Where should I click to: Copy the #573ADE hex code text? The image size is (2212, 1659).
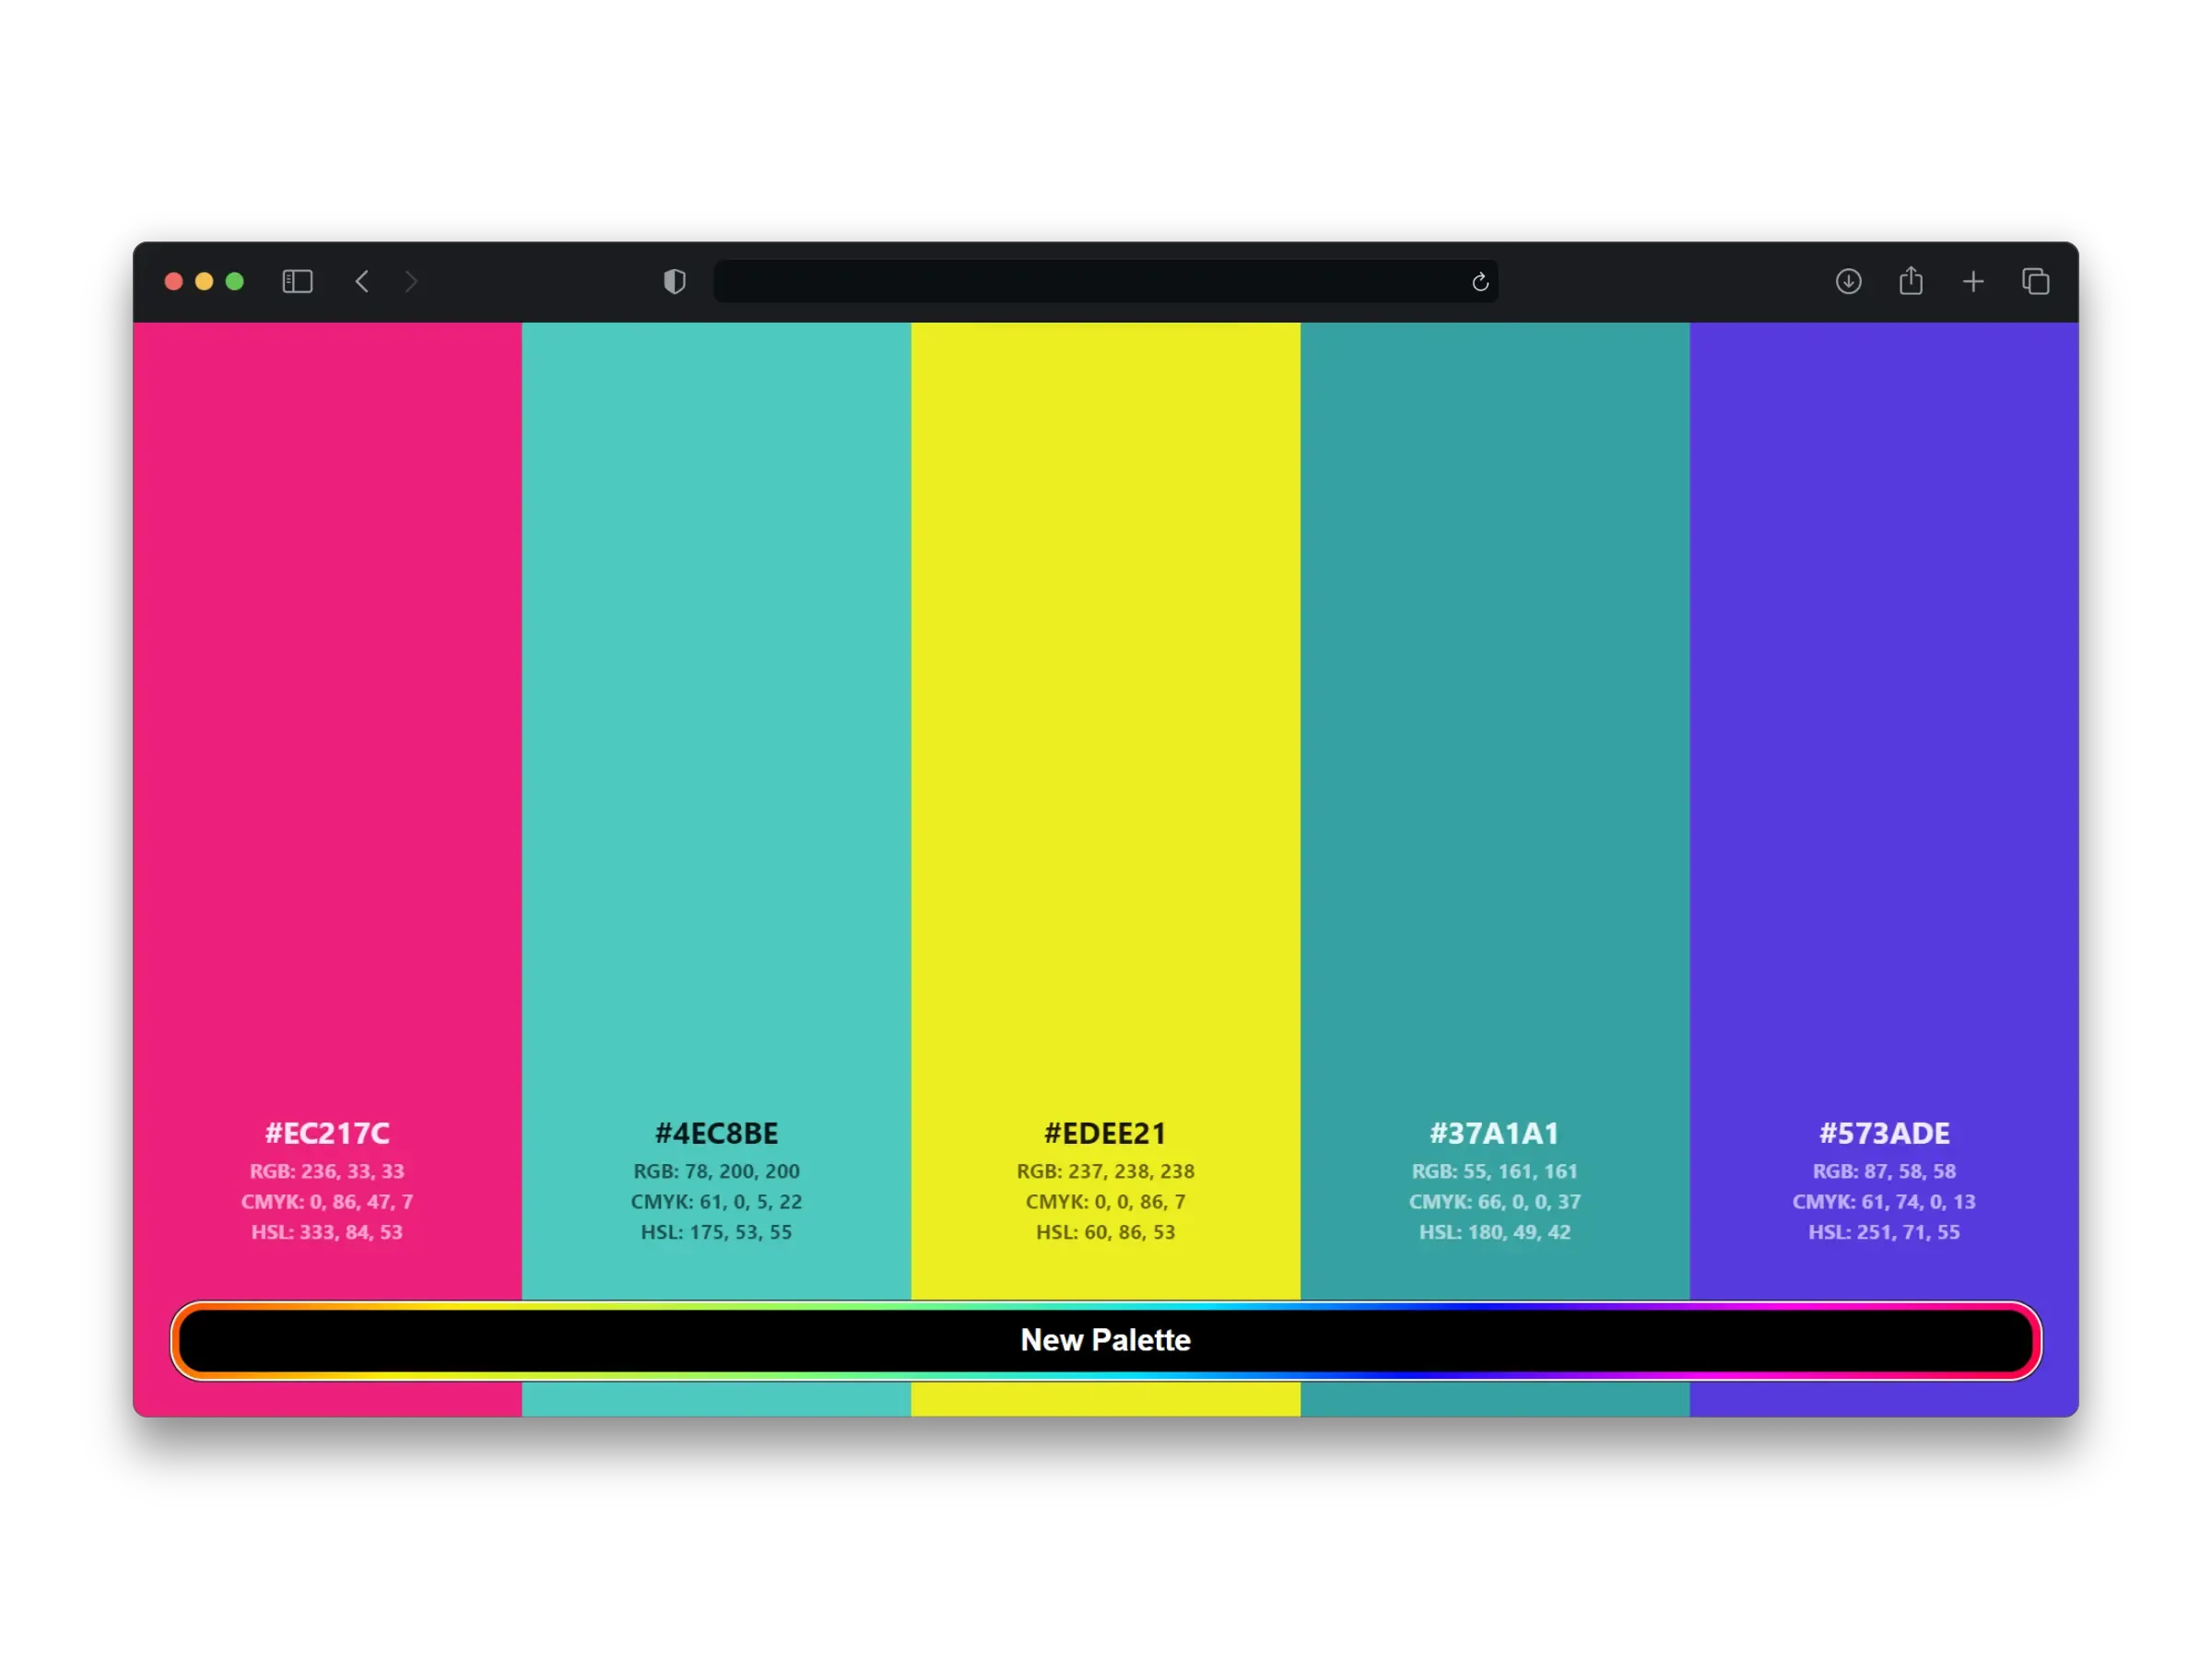click(x=1884, y=1133)
